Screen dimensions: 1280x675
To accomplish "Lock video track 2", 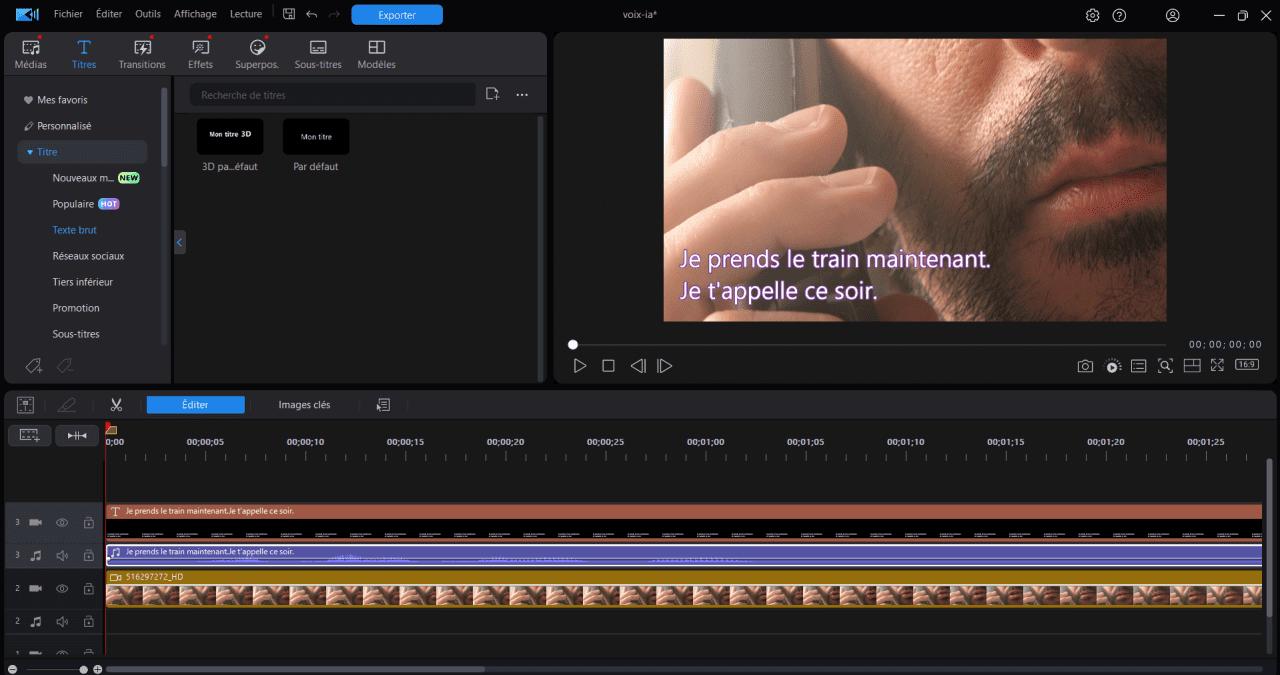I will coord(88,588).
